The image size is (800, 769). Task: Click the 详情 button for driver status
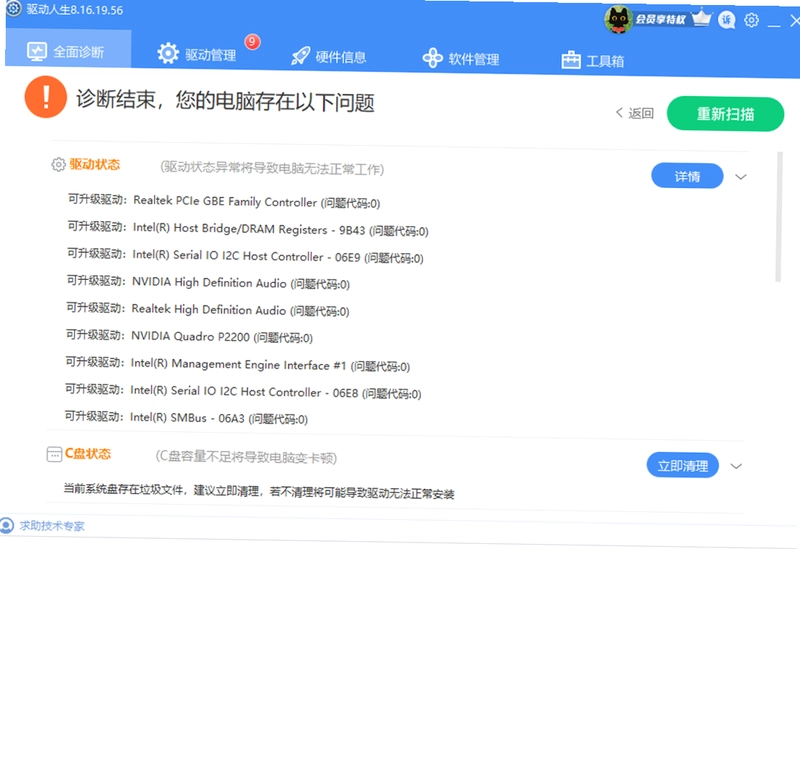(x=687, y=176)
